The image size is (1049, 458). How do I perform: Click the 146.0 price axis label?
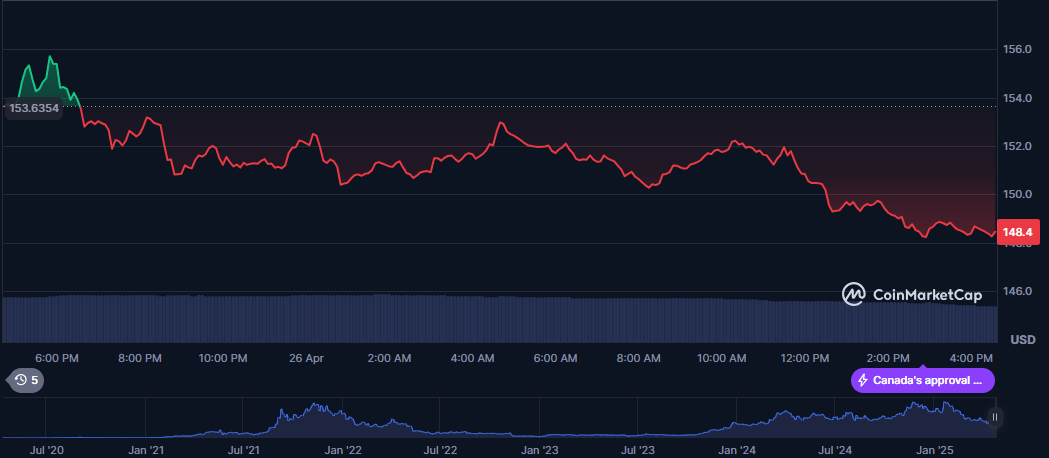[1016, 292]
